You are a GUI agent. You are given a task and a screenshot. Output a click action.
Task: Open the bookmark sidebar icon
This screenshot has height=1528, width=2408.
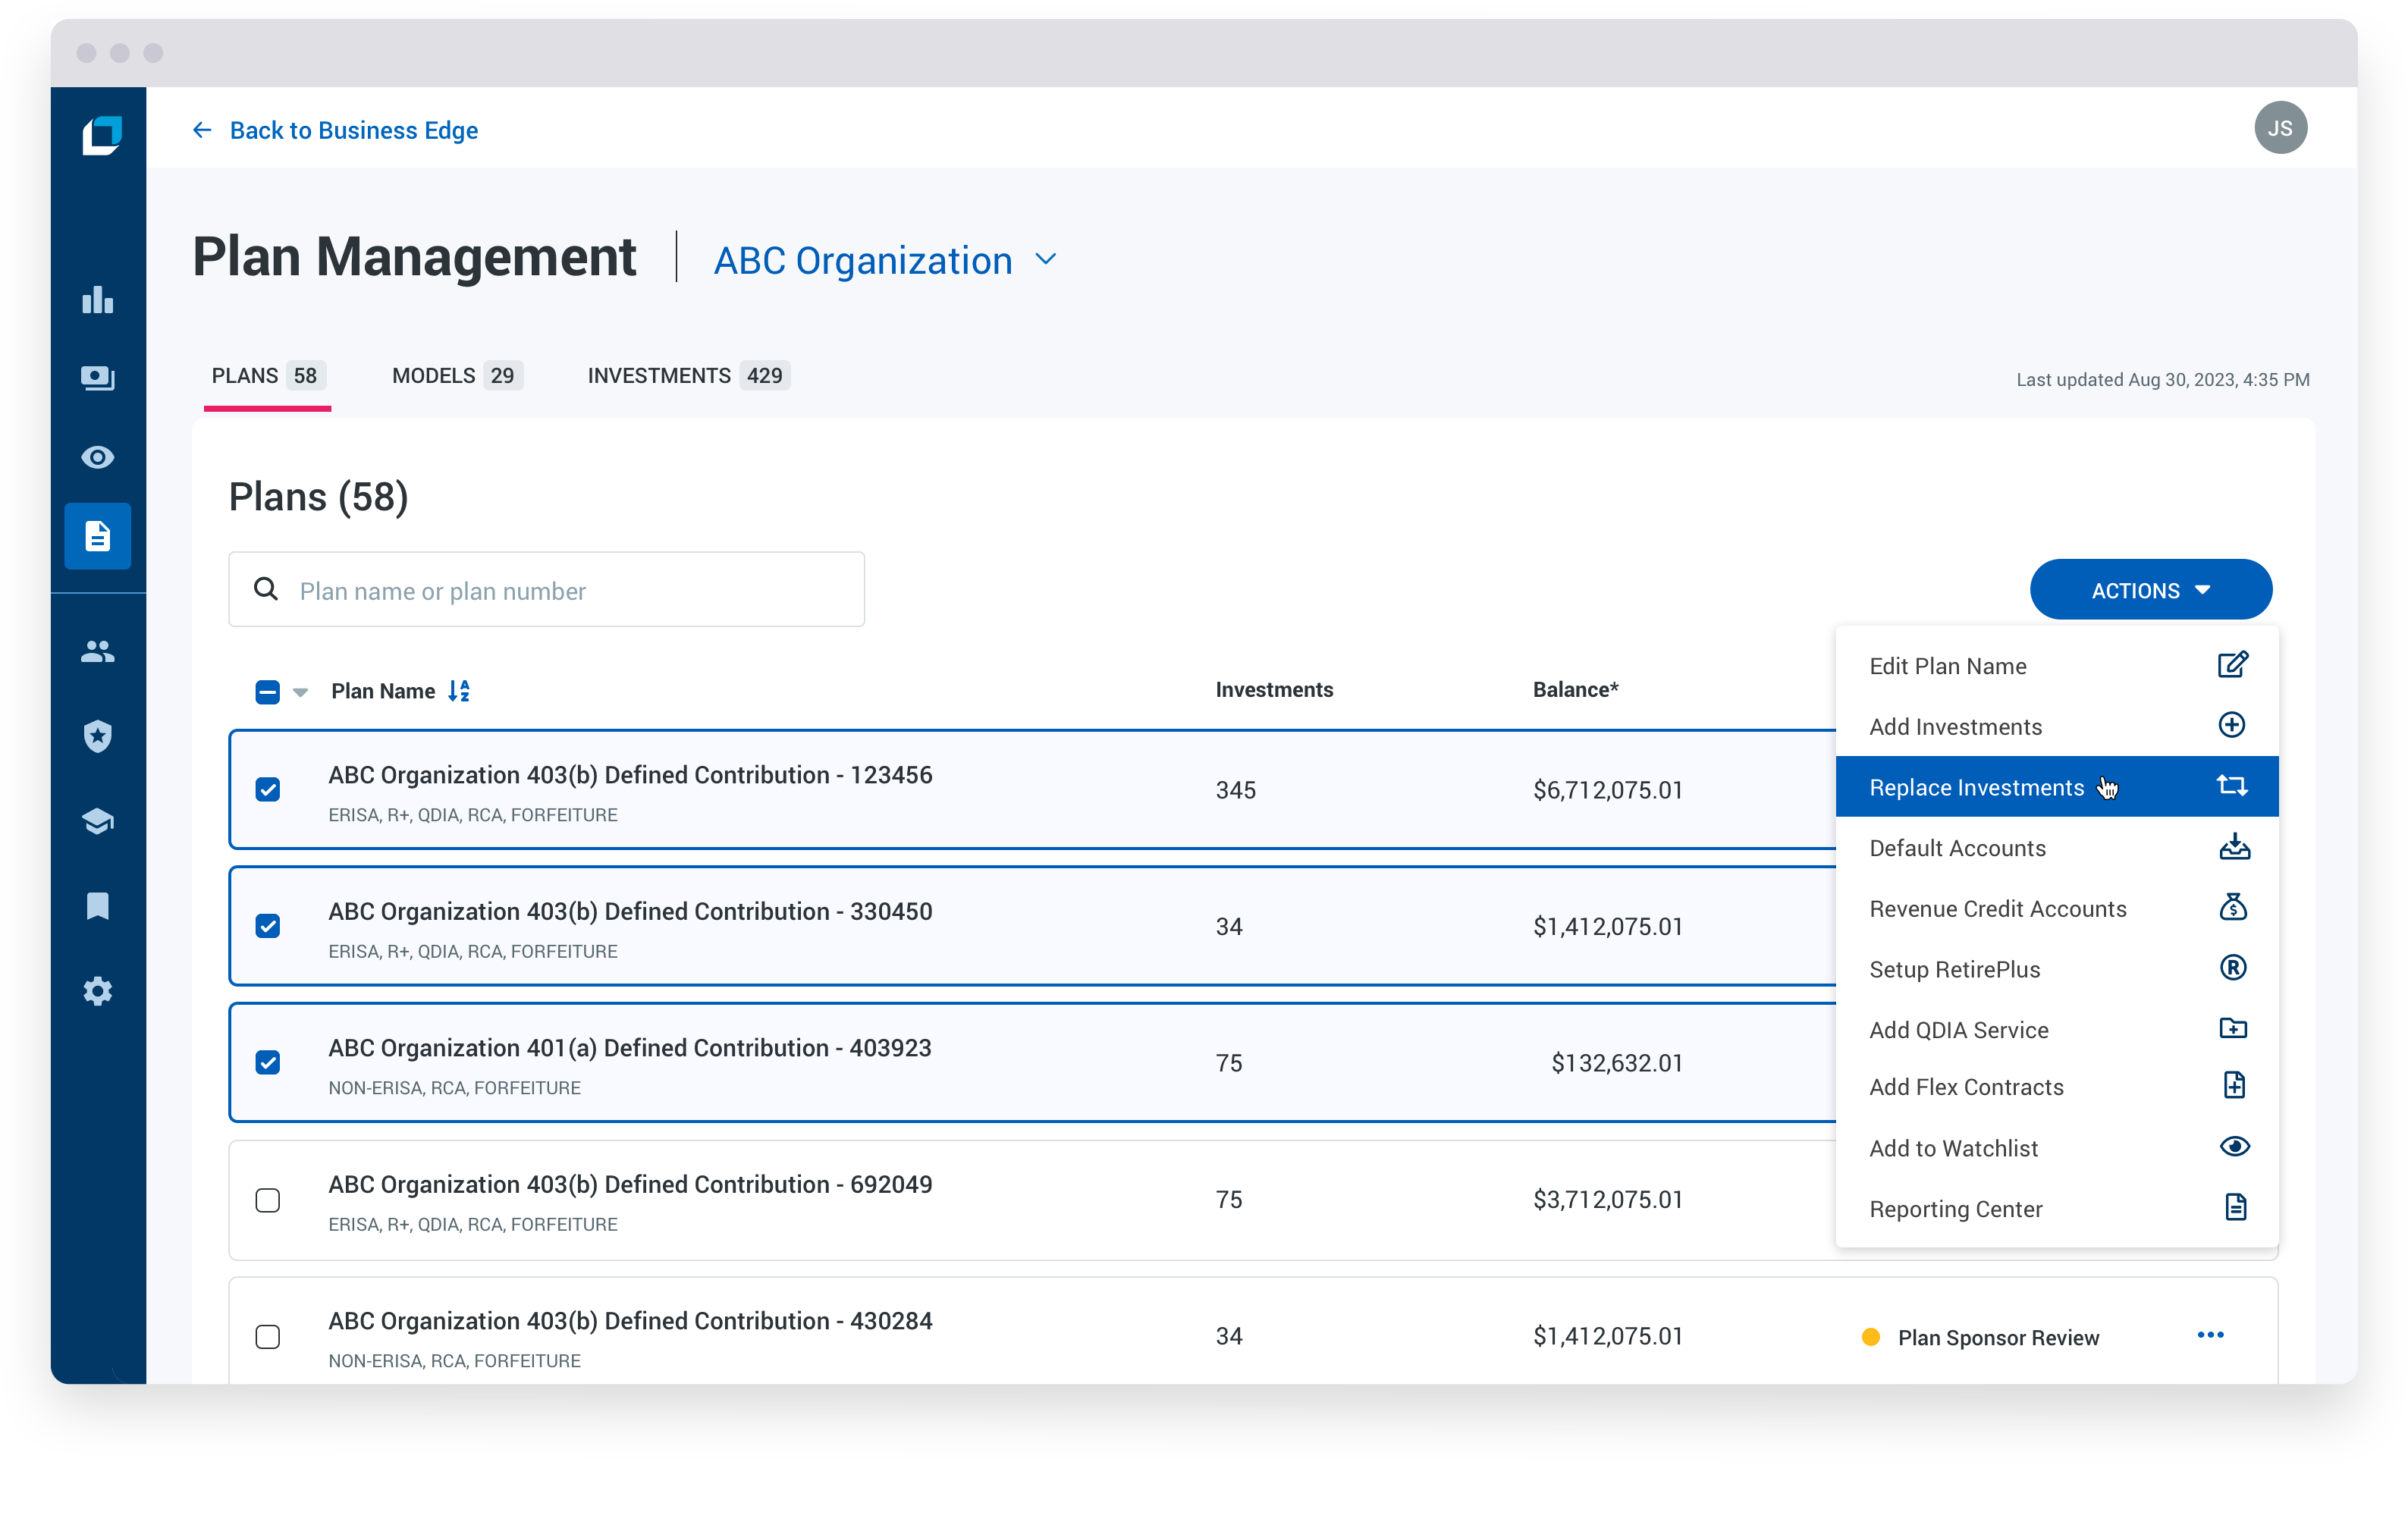click(98, 906)
